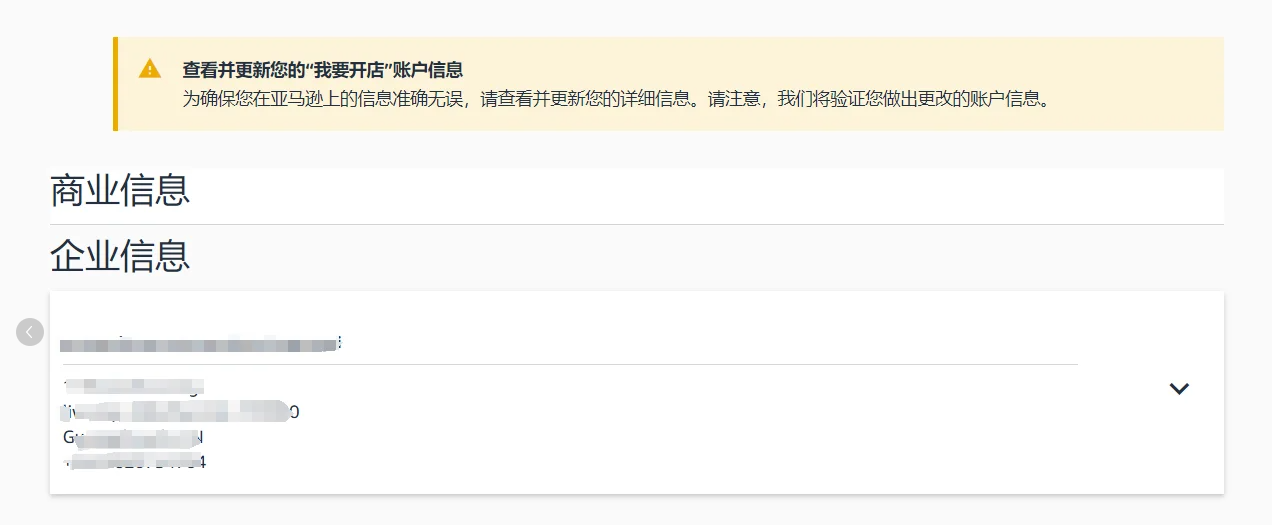This screenshot has width=1272, height=525.
Task: Click the bold alert title about “我要开店”账户信息
Action: pyautogui.click(x=322, y=70)
